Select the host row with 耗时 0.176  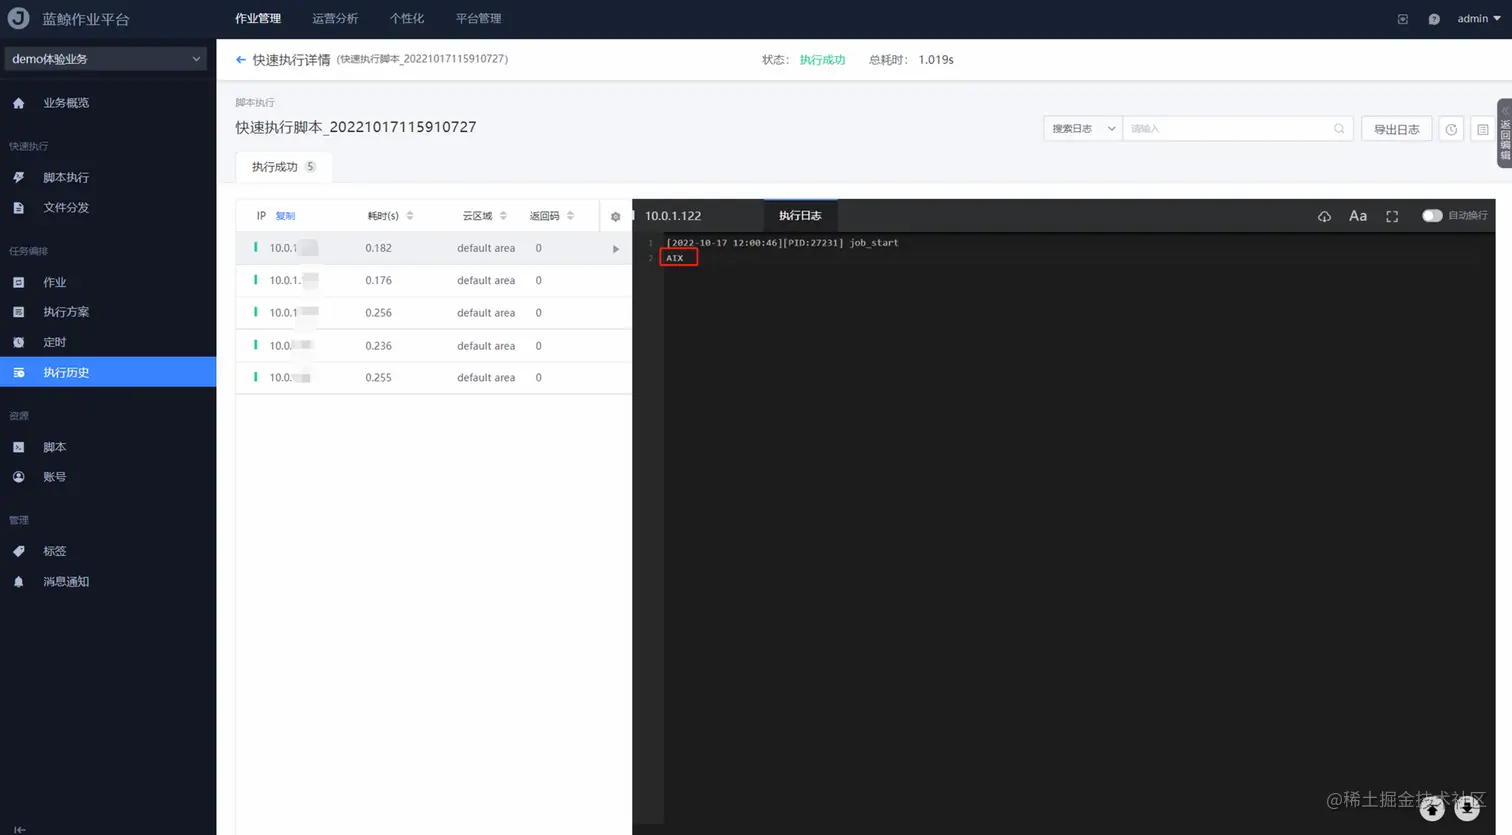433,281
